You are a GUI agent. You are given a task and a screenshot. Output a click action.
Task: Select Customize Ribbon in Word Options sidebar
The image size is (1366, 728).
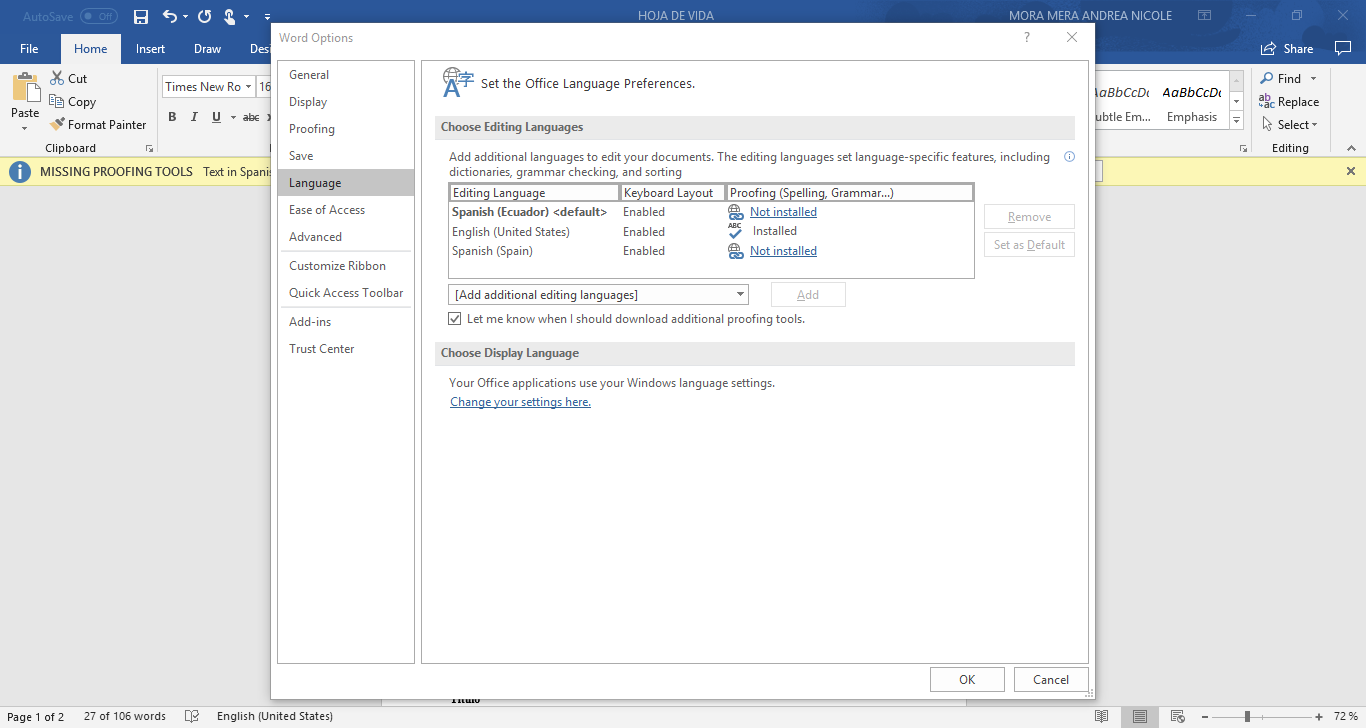pyautogui.click(x=346, y=266)
